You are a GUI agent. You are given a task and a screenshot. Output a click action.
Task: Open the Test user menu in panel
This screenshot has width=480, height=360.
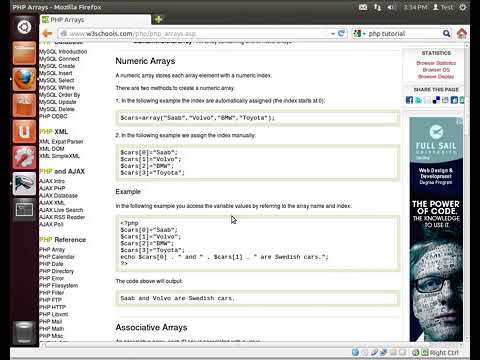coord(443,7)
